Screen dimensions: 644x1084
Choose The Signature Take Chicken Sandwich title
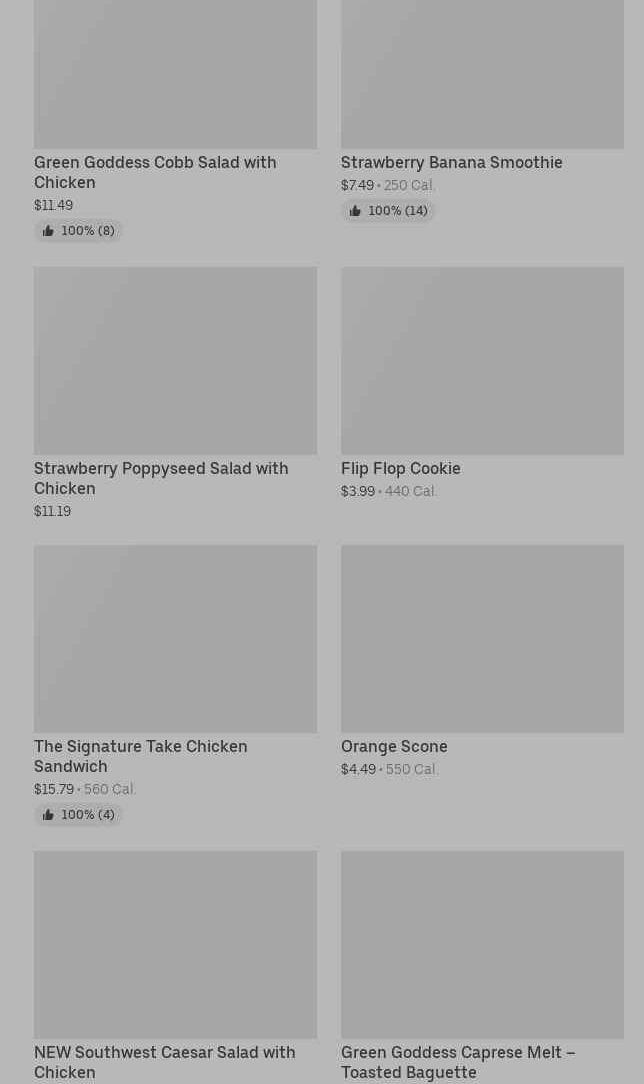140,756
